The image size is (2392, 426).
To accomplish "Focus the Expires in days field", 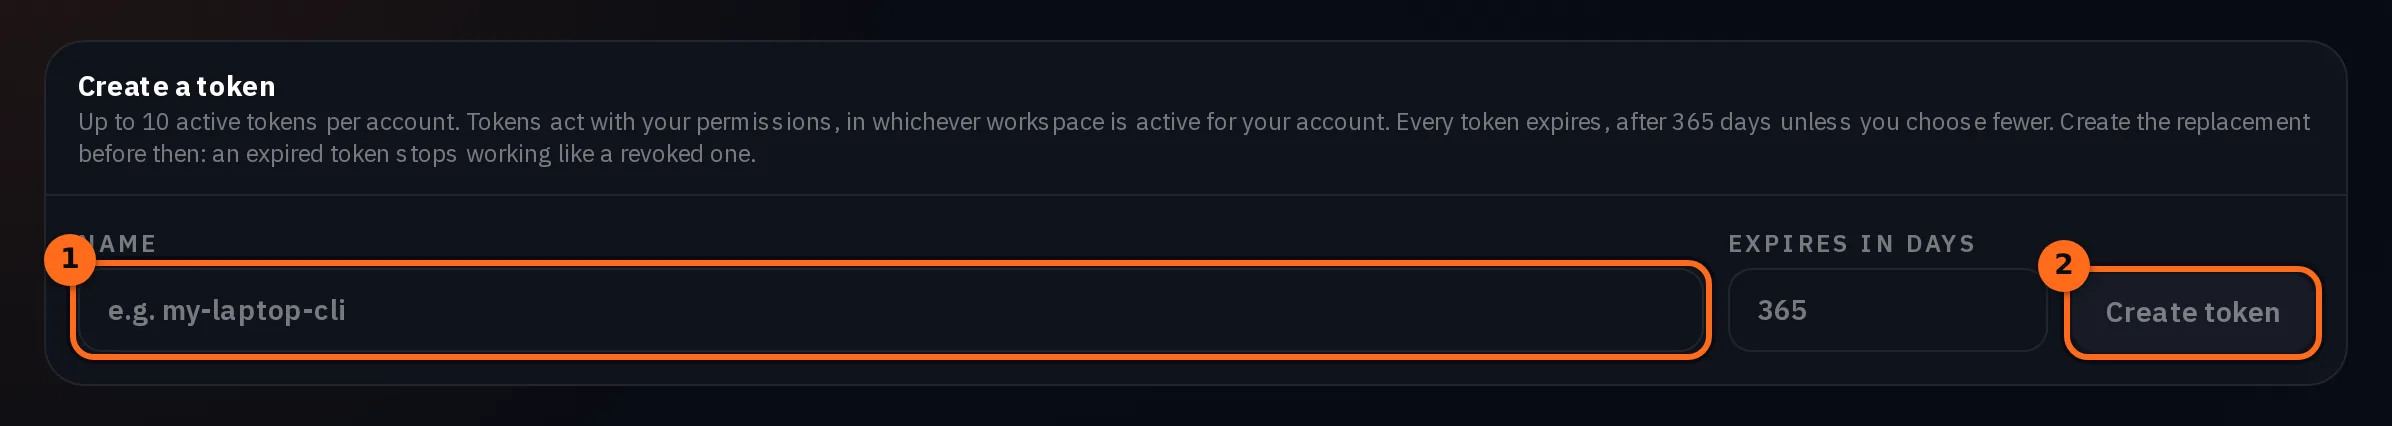I will click(x=1887, y=310).
